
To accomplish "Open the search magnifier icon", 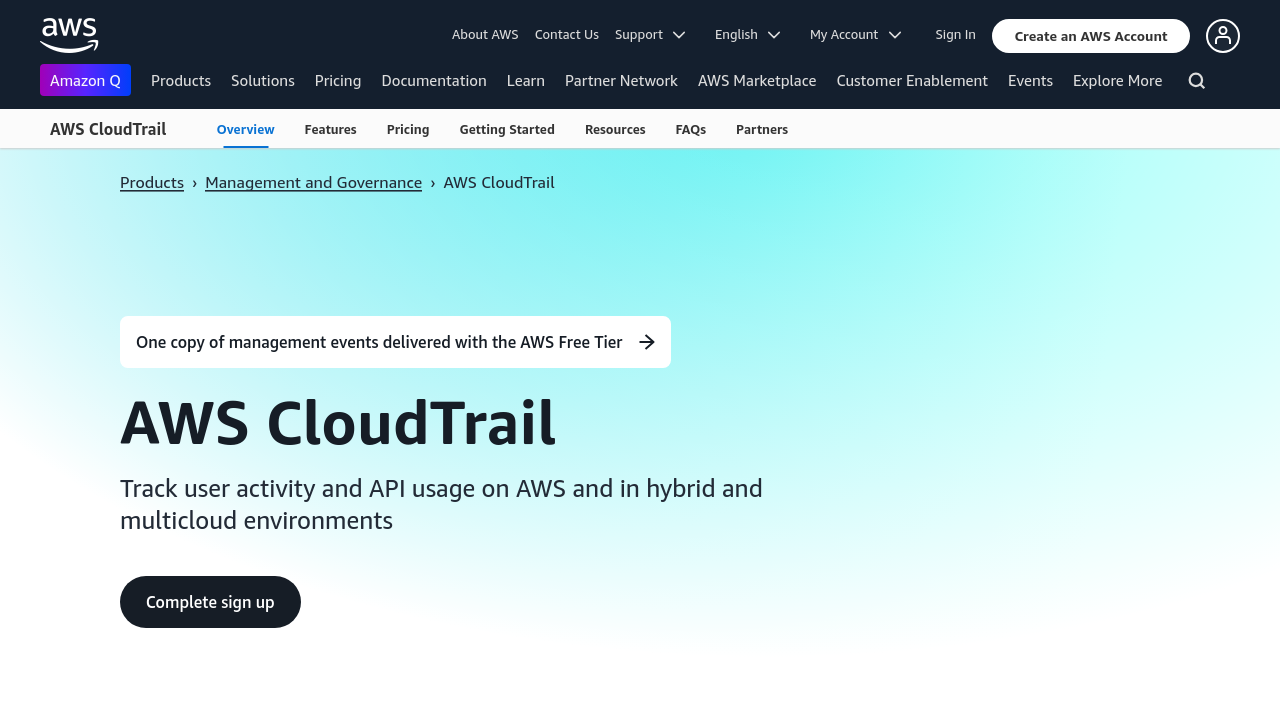I will [x=1196, y=81].
